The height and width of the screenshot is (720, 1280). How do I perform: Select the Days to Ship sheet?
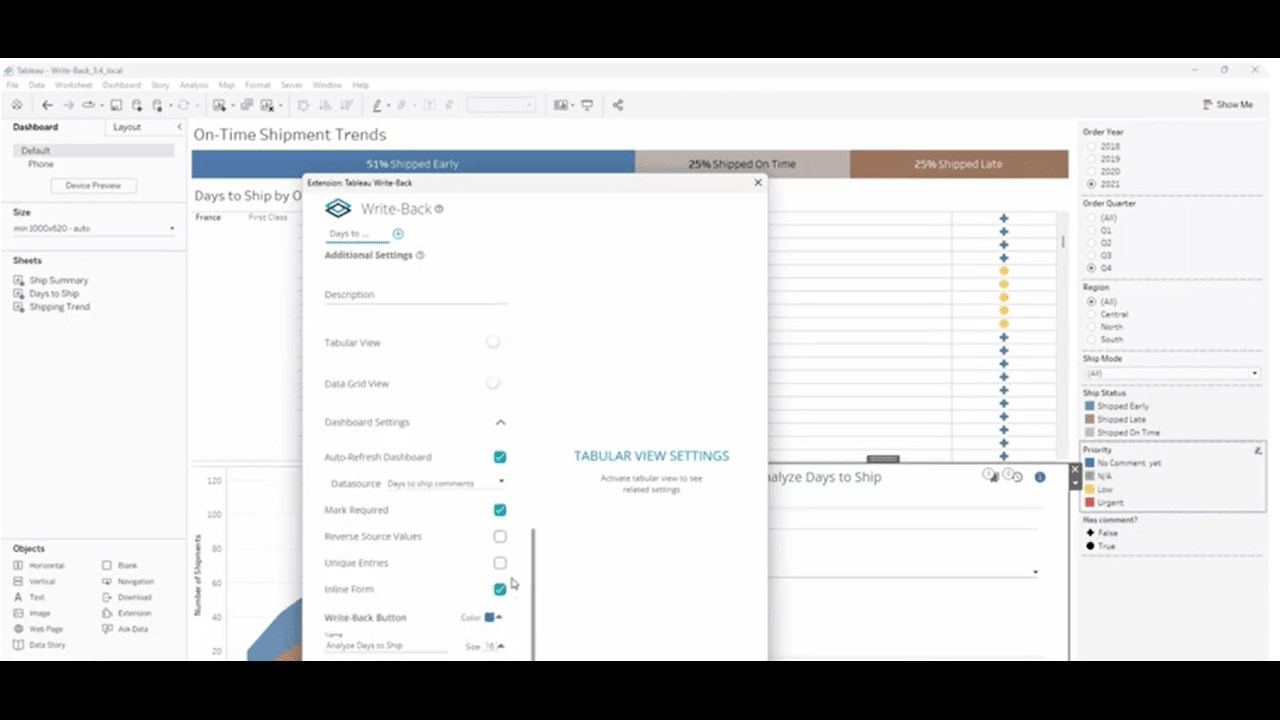[54, 294]
